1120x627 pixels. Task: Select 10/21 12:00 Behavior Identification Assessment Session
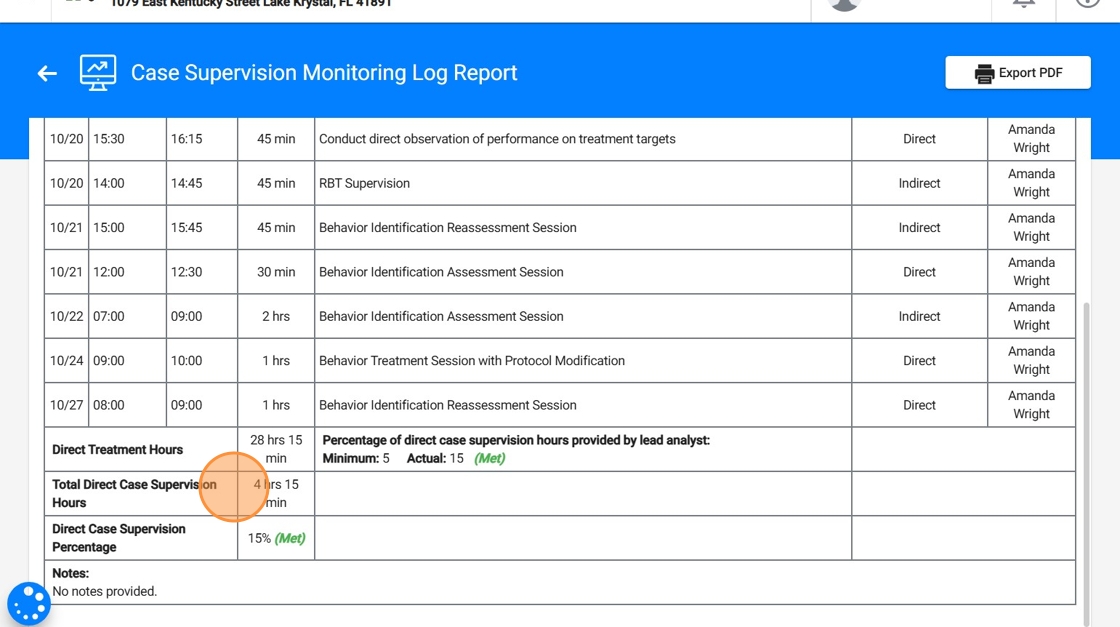click(x=583, y=272)
